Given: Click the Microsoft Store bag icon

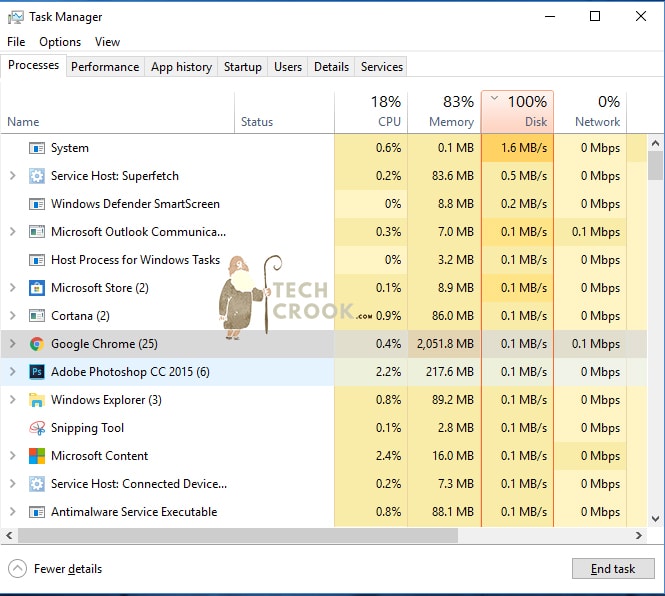Looking at the screenshot, I should (37, 288).
